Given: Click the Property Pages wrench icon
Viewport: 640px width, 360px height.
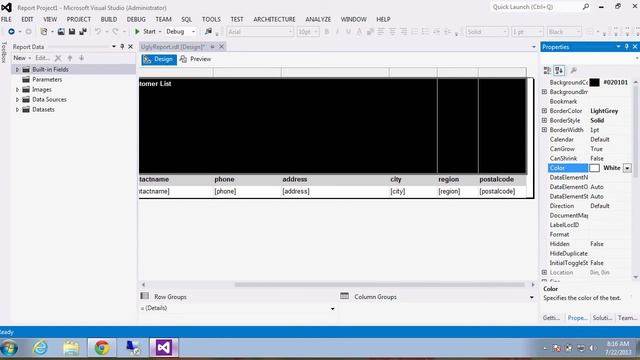Looking at the screenshot, I should point(573,70).
